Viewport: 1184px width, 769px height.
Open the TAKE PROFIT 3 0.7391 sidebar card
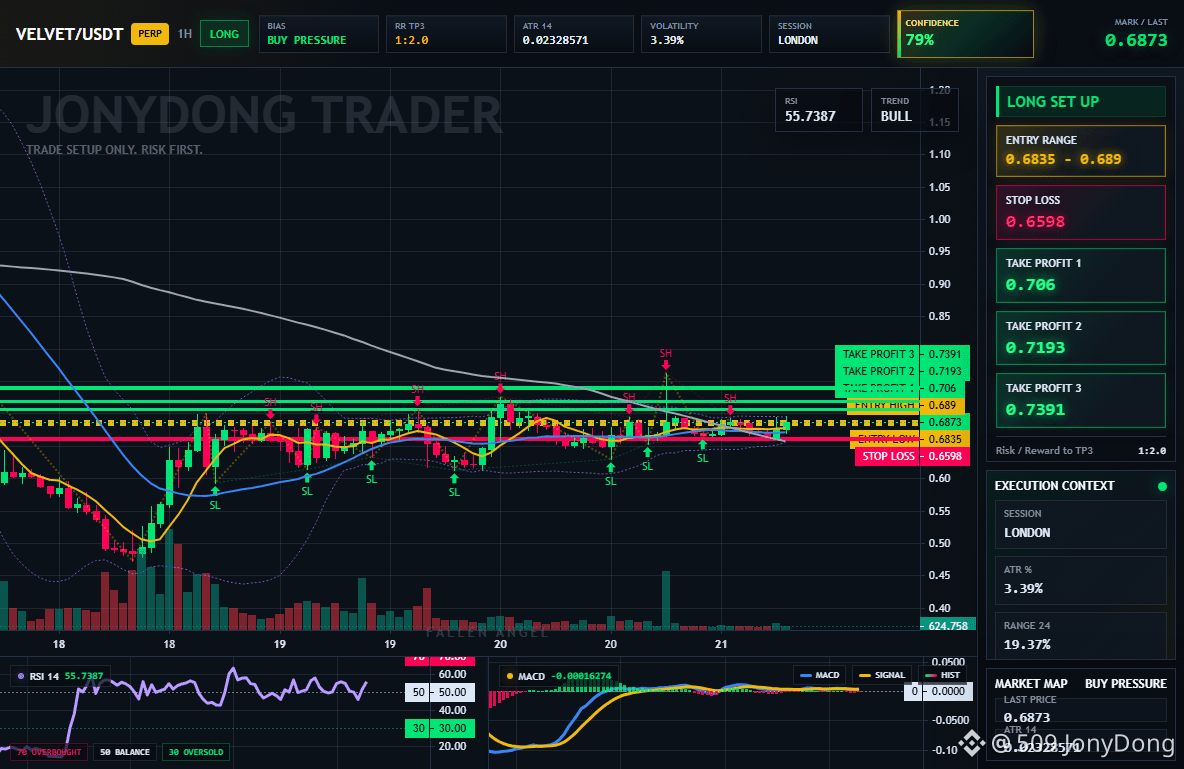point(1081,400)
